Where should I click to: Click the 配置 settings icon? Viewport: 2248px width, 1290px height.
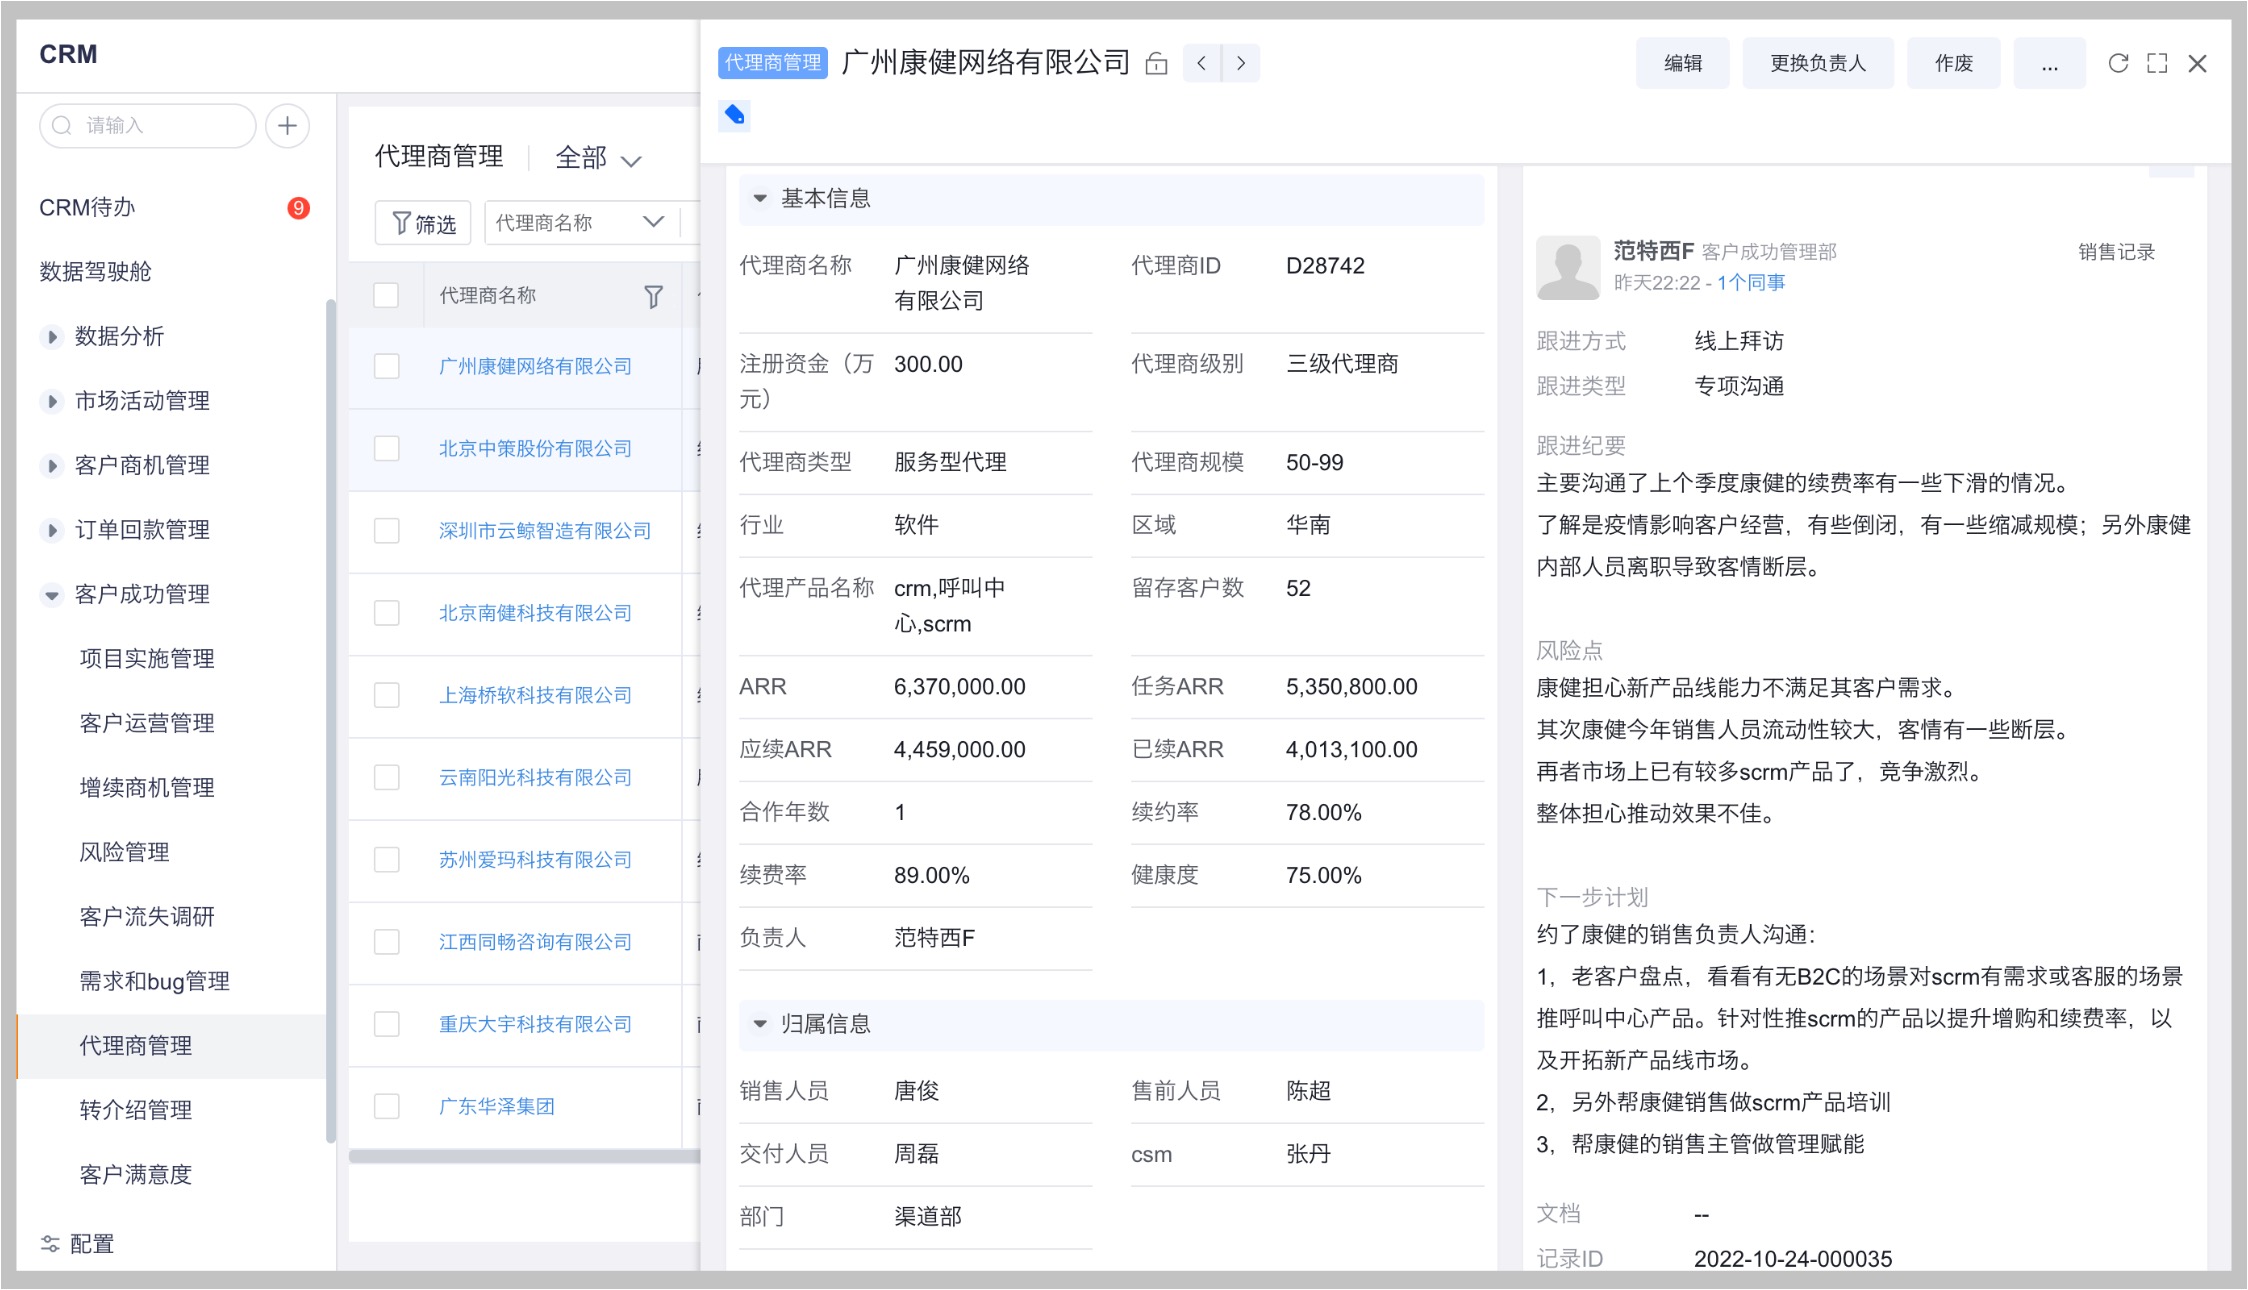(x=50, y=1244)
